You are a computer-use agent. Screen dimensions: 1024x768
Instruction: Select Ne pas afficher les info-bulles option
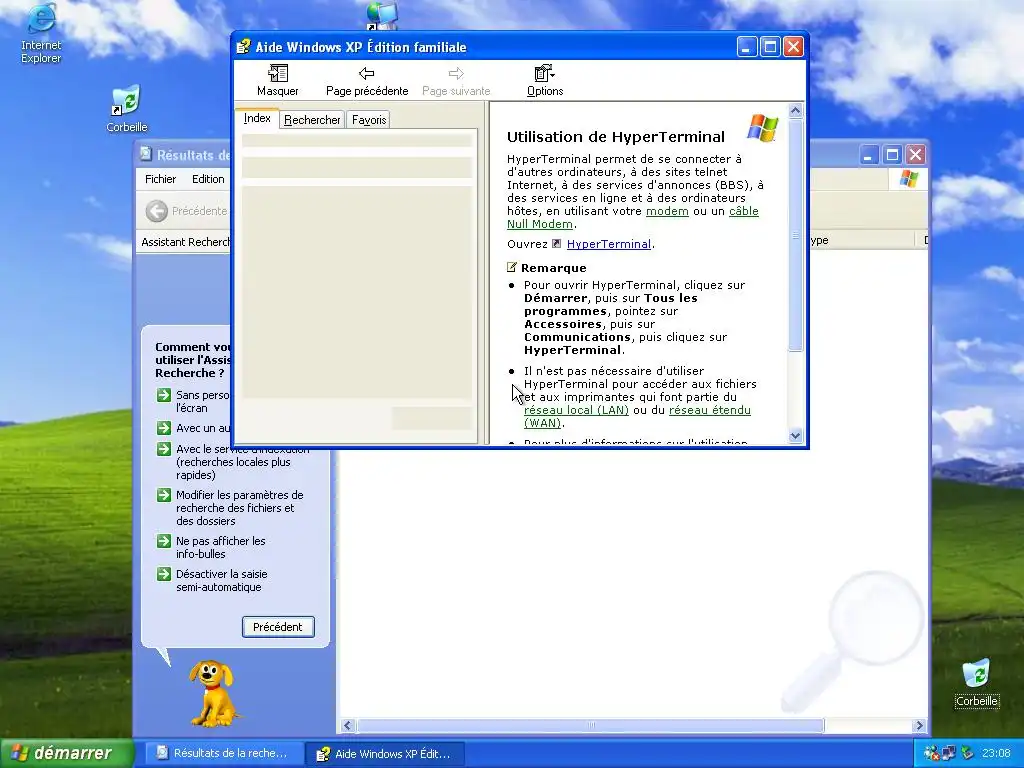point(221,547)
